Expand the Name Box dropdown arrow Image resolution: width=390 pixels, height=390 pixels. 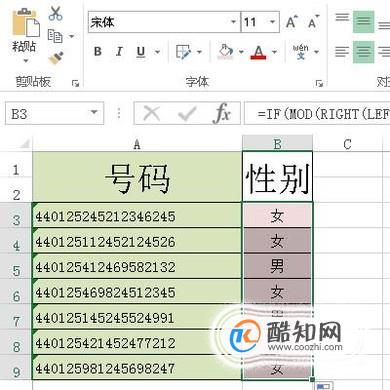click(x=94, y=113)
